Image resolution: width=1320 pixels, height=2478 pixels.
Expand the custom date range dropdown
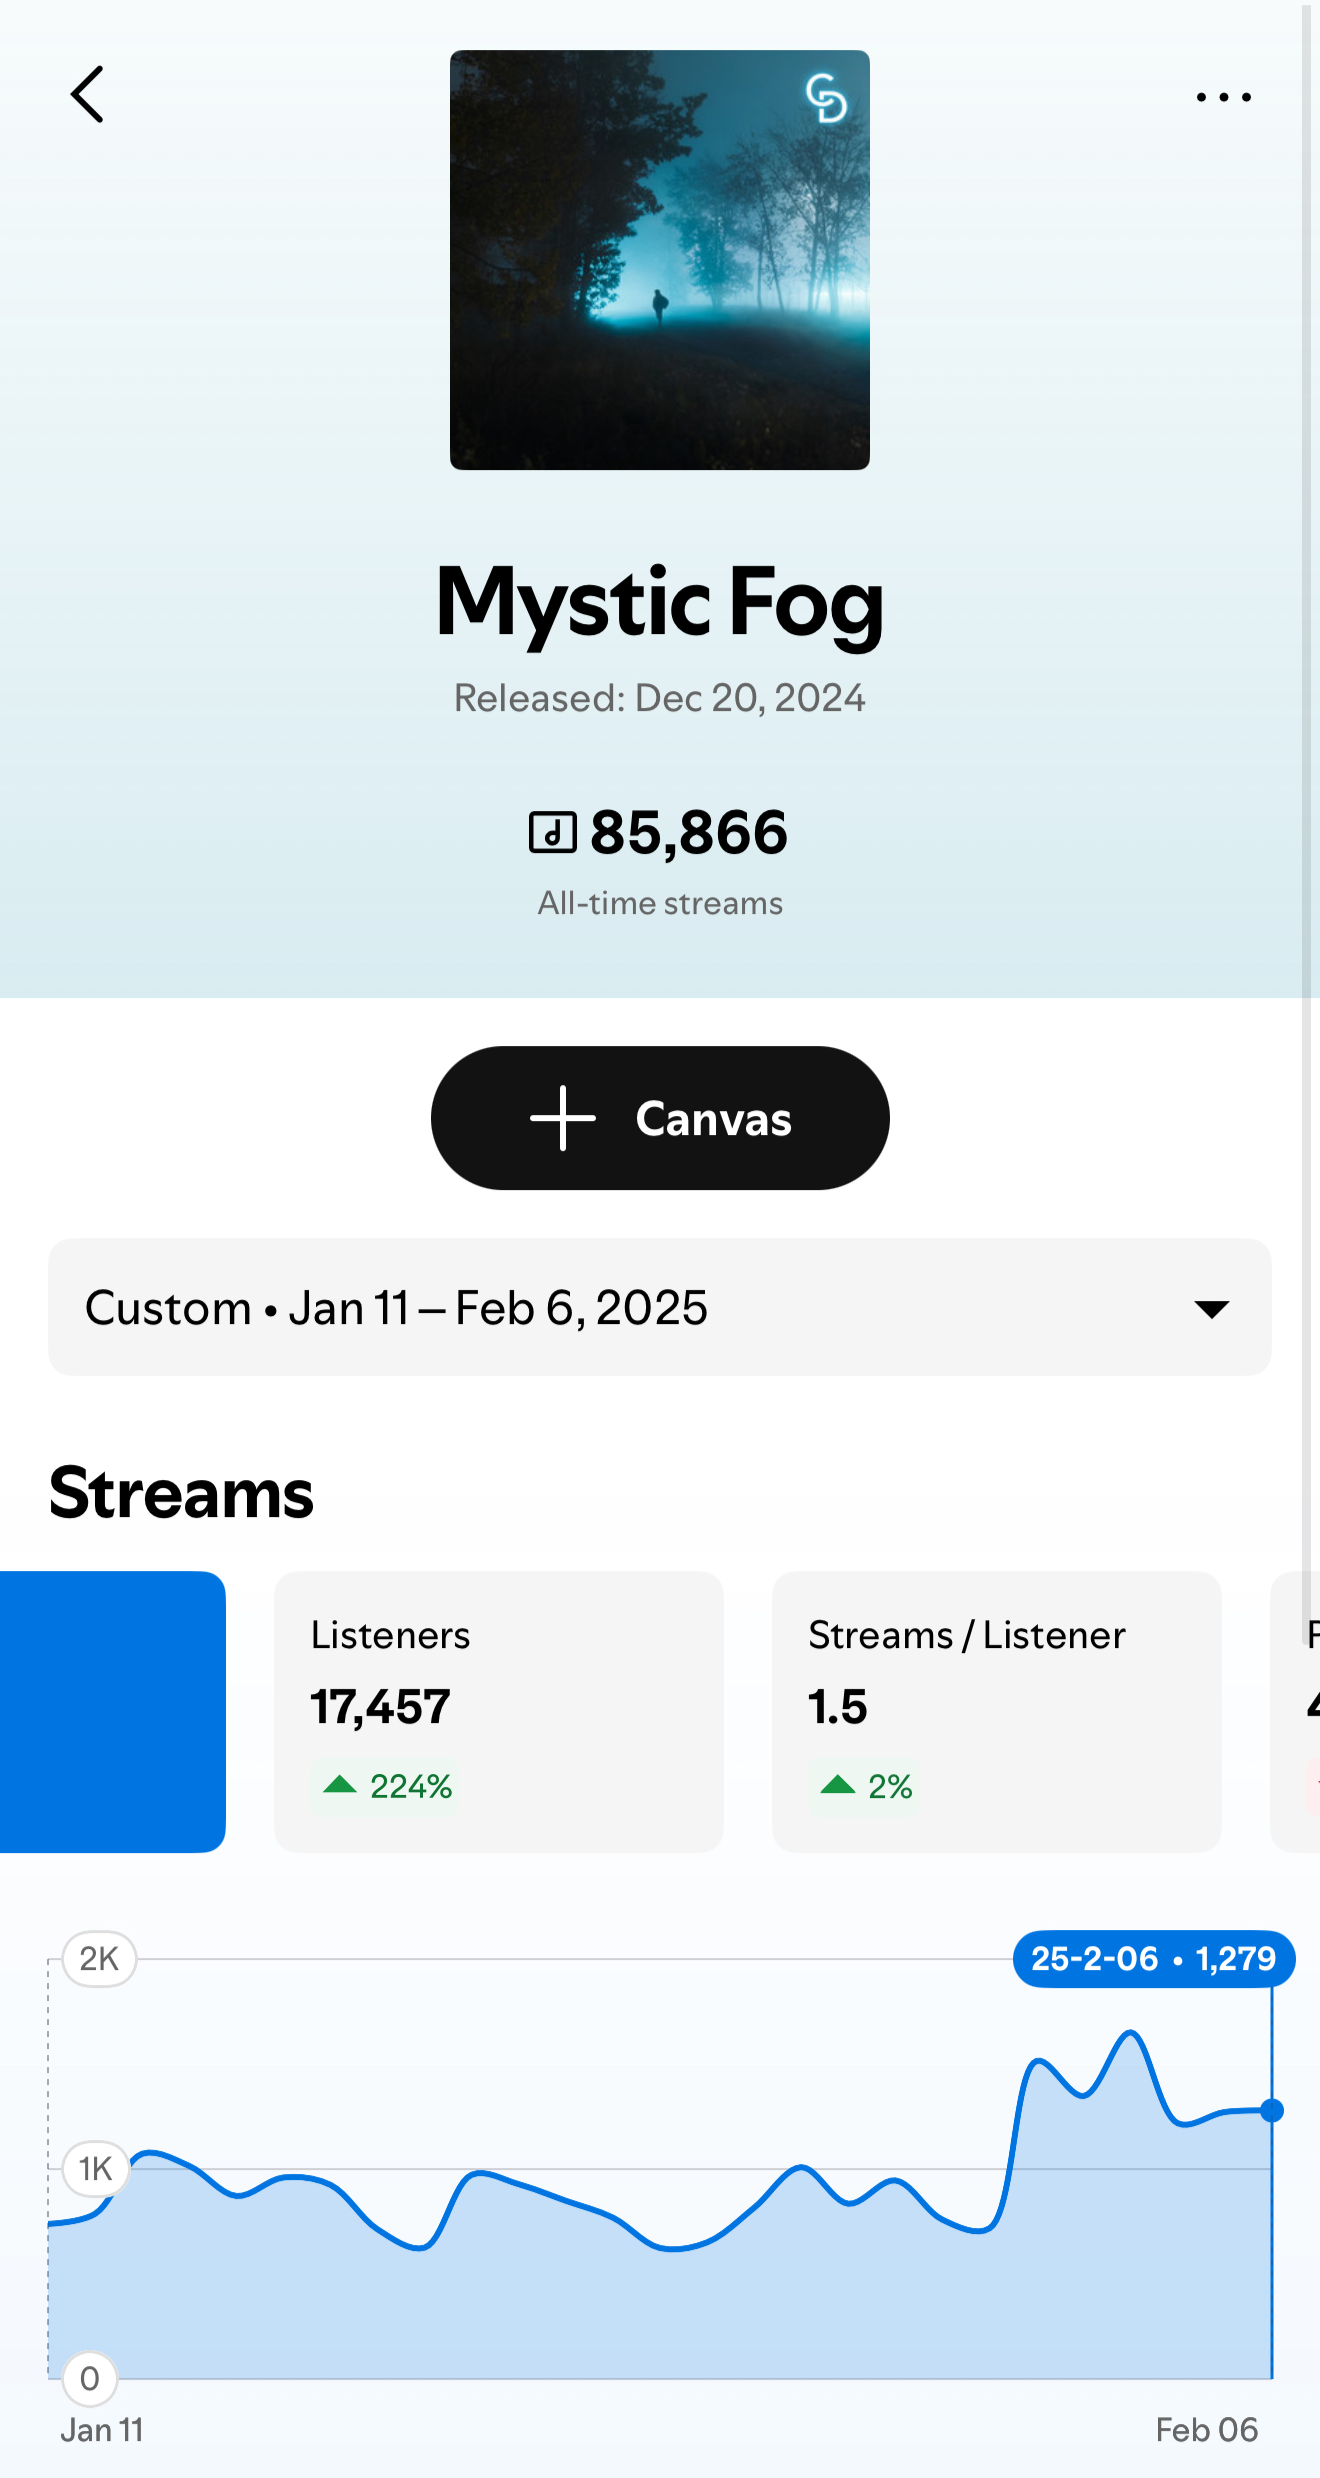click(x=659, y=1307)
